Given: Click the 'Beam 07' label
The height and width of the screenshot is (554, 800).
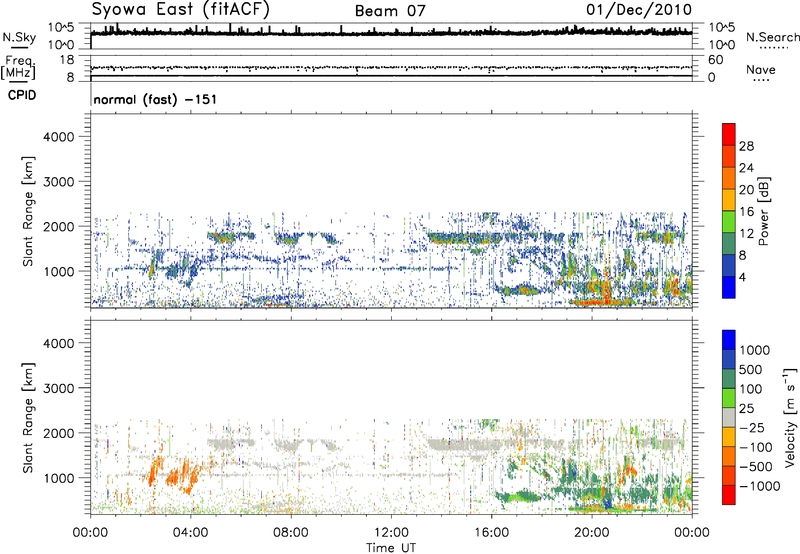Looking at the screenshot, I should point(390,11).
